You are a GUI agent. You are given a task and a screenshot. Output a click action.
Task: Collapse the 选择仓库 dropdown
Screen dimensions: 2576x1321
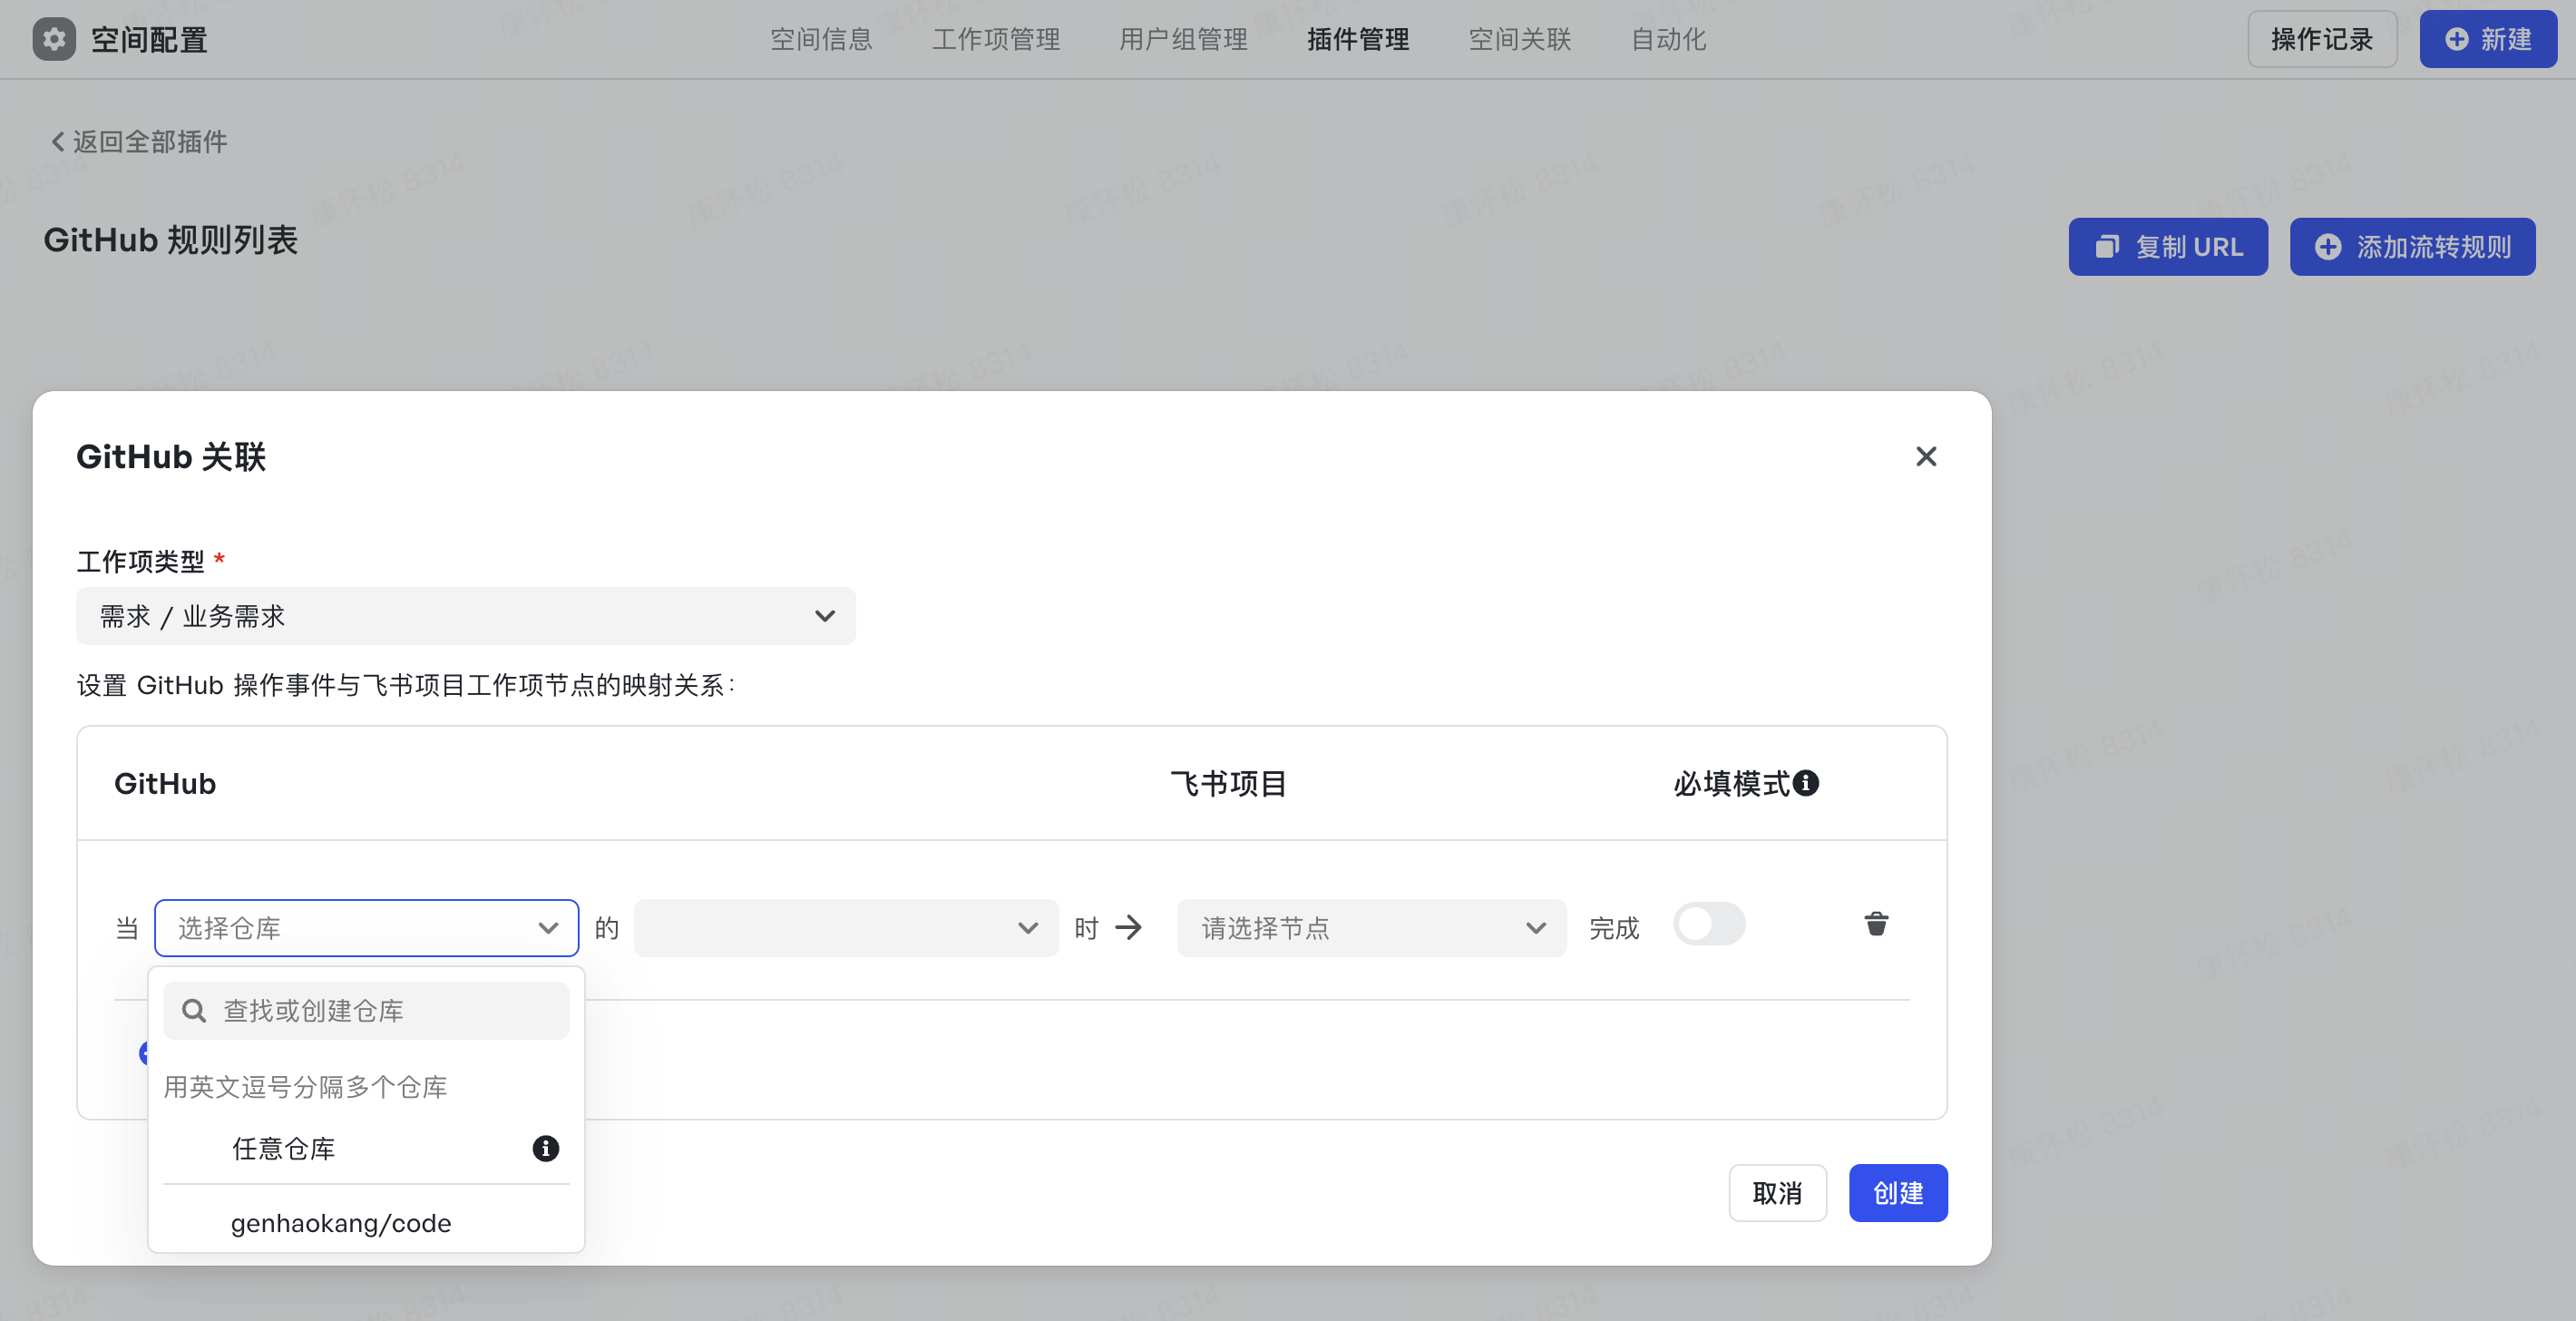(x=366, y=928)
